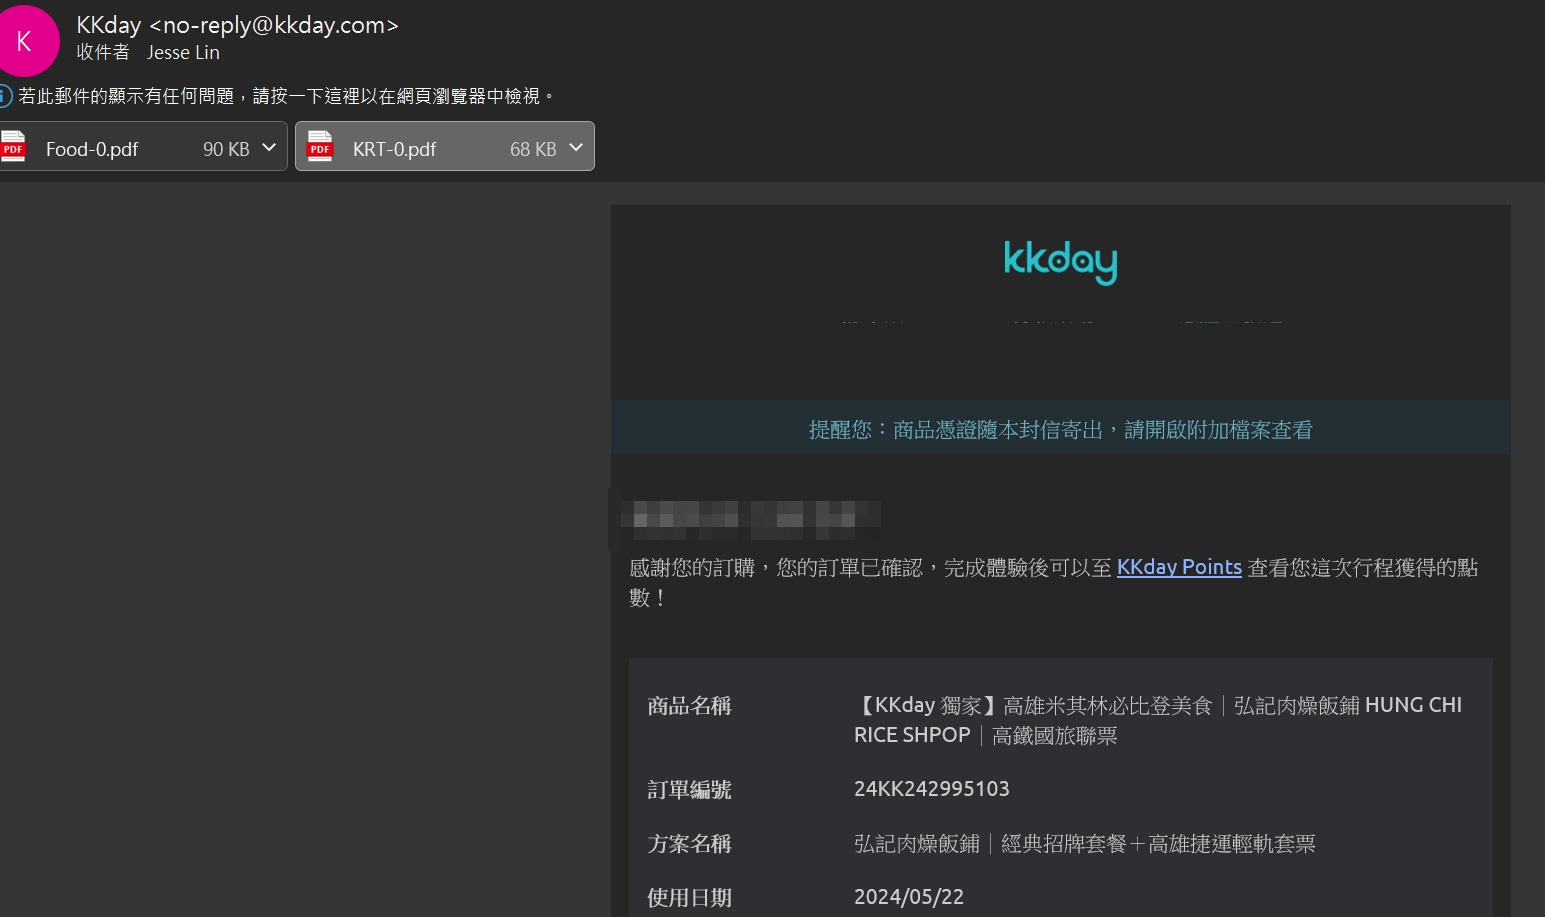
Task: Click the info icon beside the browser view notice
Action: pyautogui.click(x=5, y=96)
